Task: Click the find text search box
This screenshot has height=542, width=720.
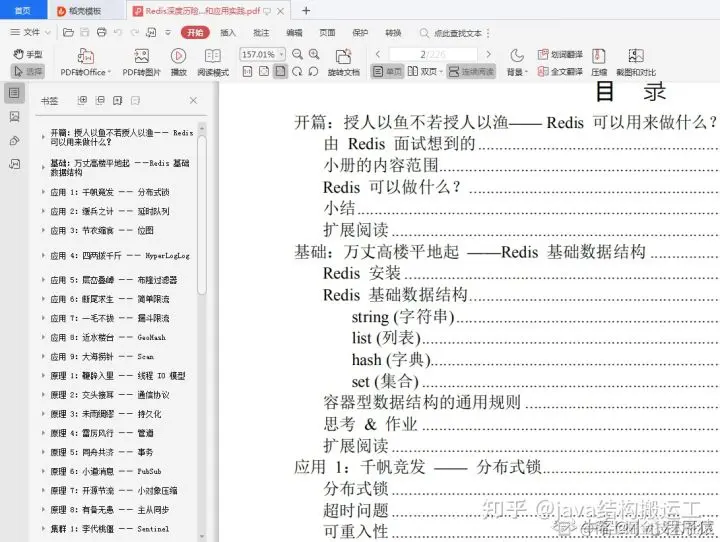Action: pos(452,33)
